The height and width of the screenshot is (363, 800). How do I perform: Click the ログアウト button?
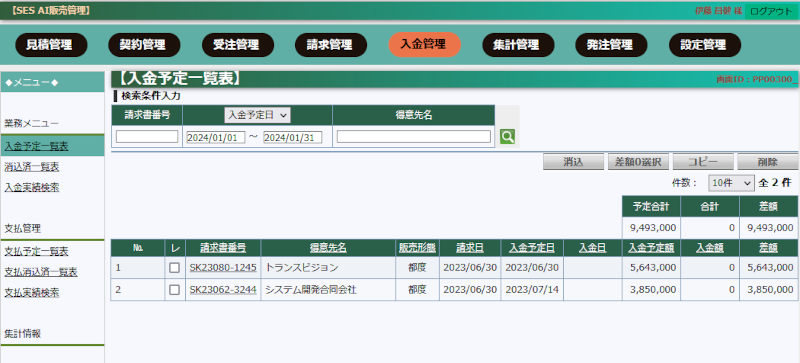771,11
